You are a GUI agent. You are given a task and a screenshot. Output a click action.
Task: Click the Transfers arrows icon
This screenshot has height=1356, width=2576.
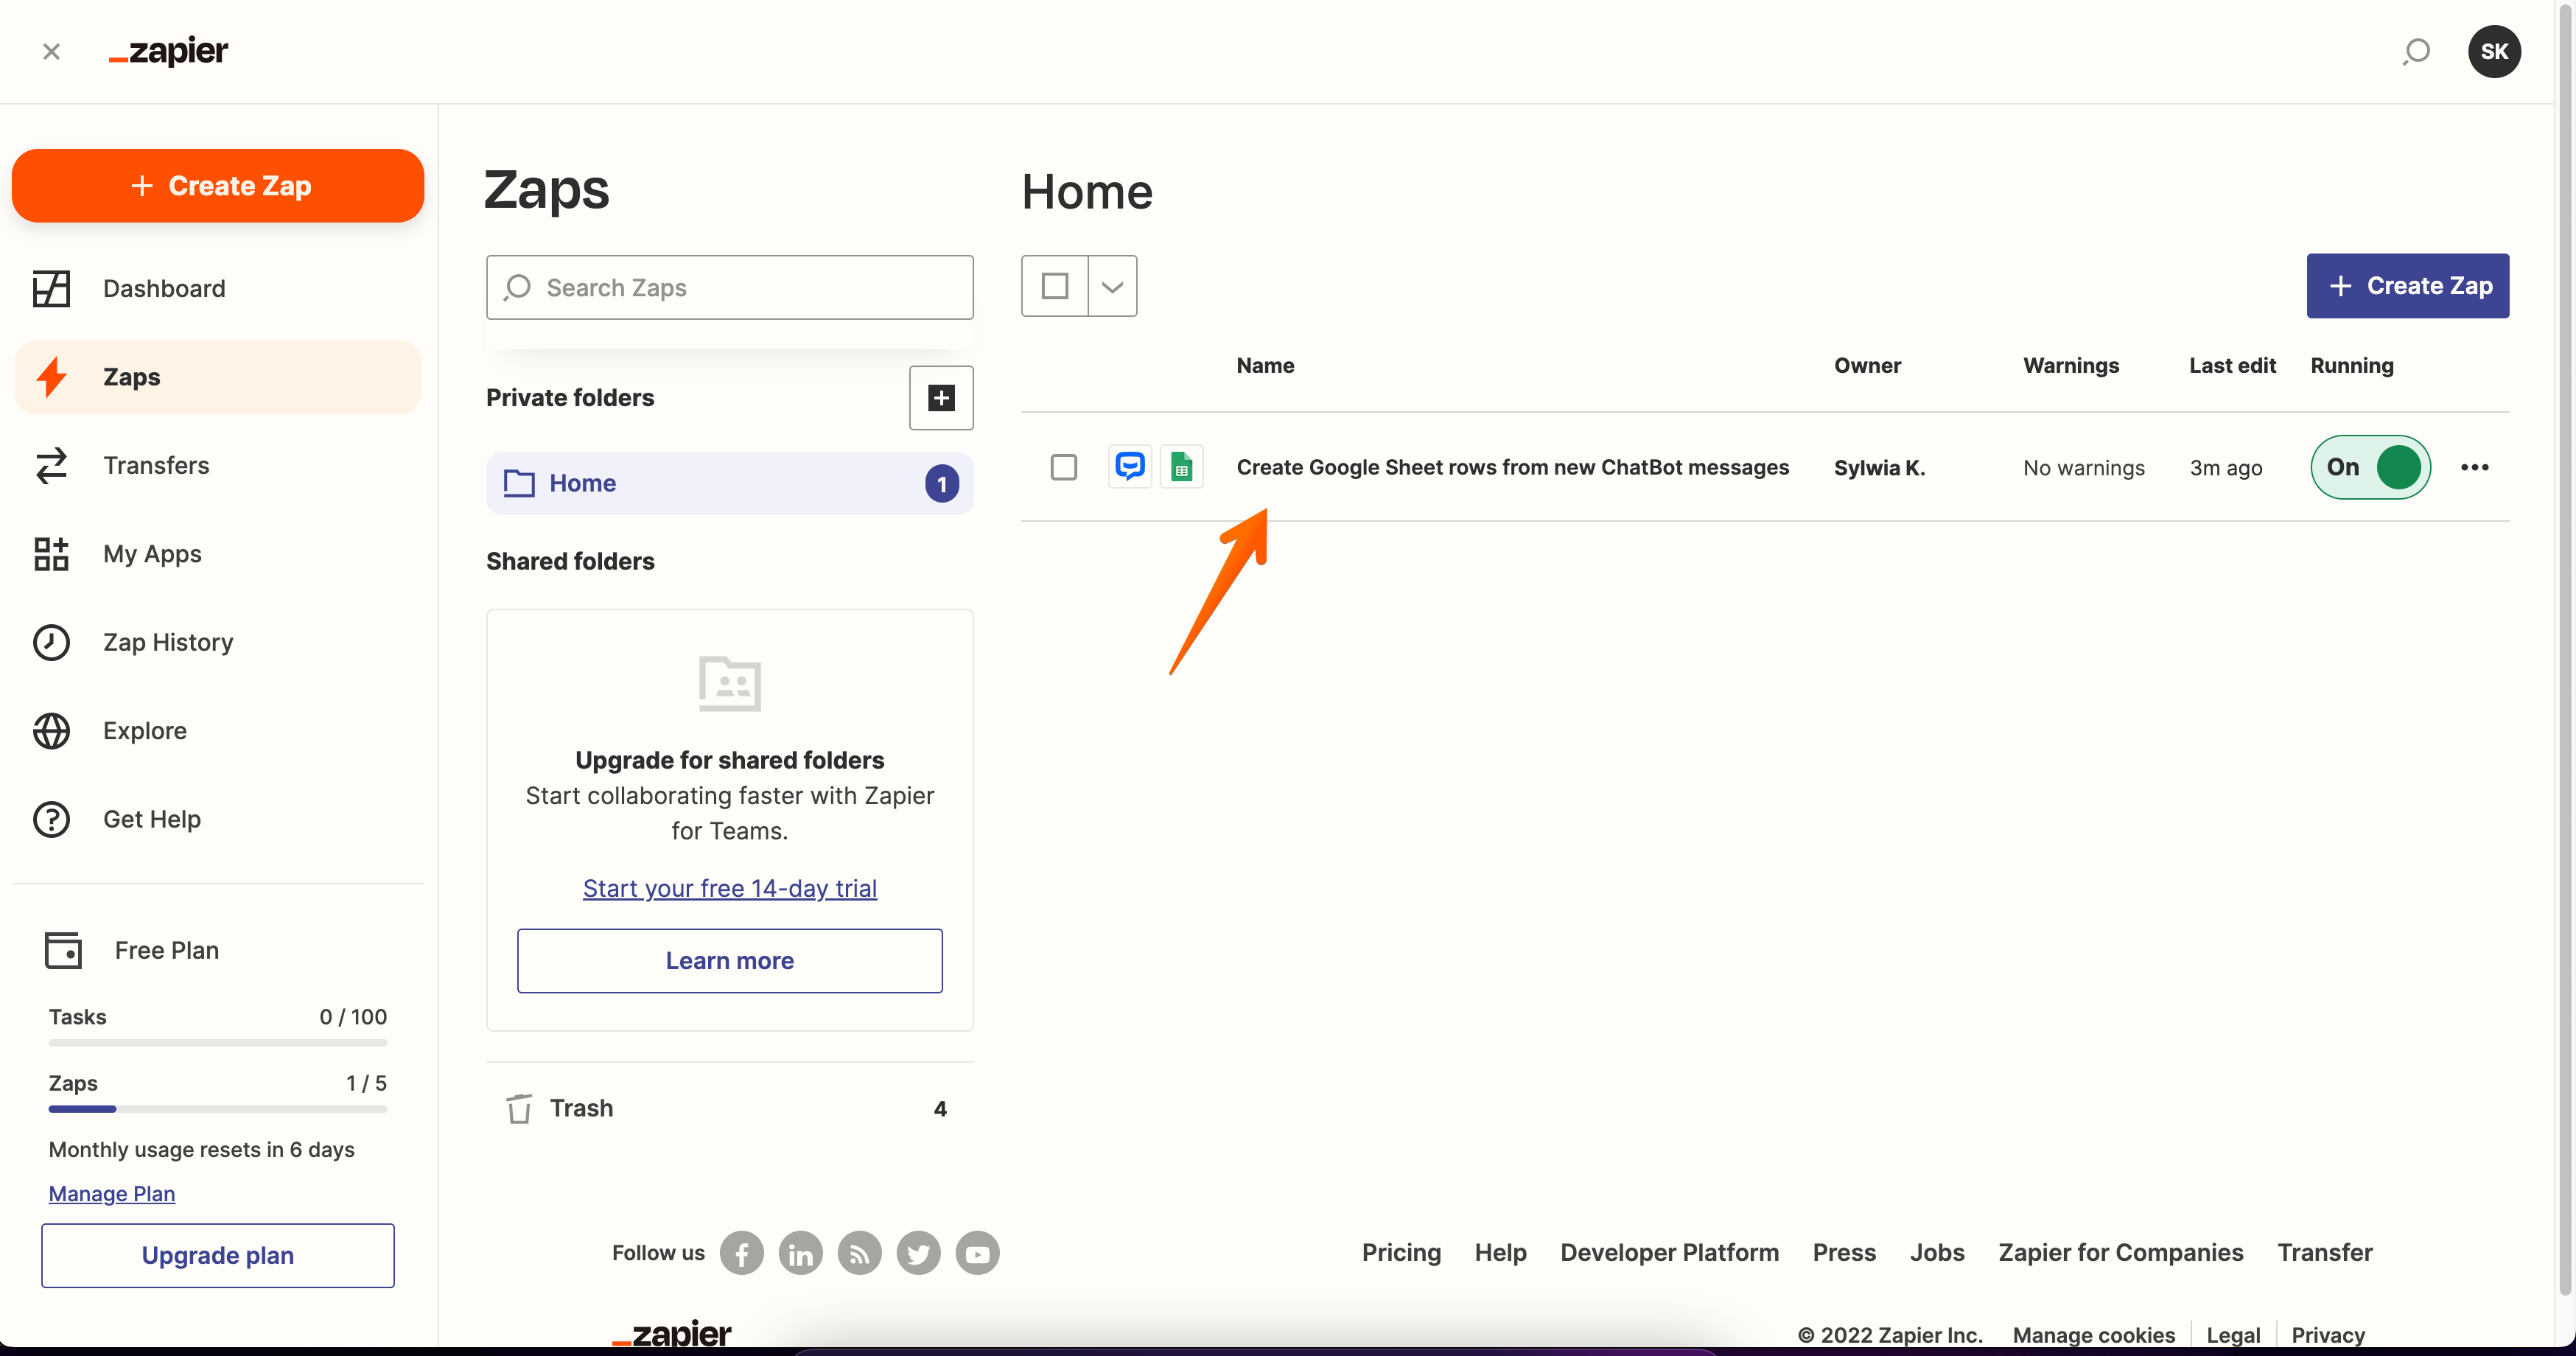tap(51, 466)
